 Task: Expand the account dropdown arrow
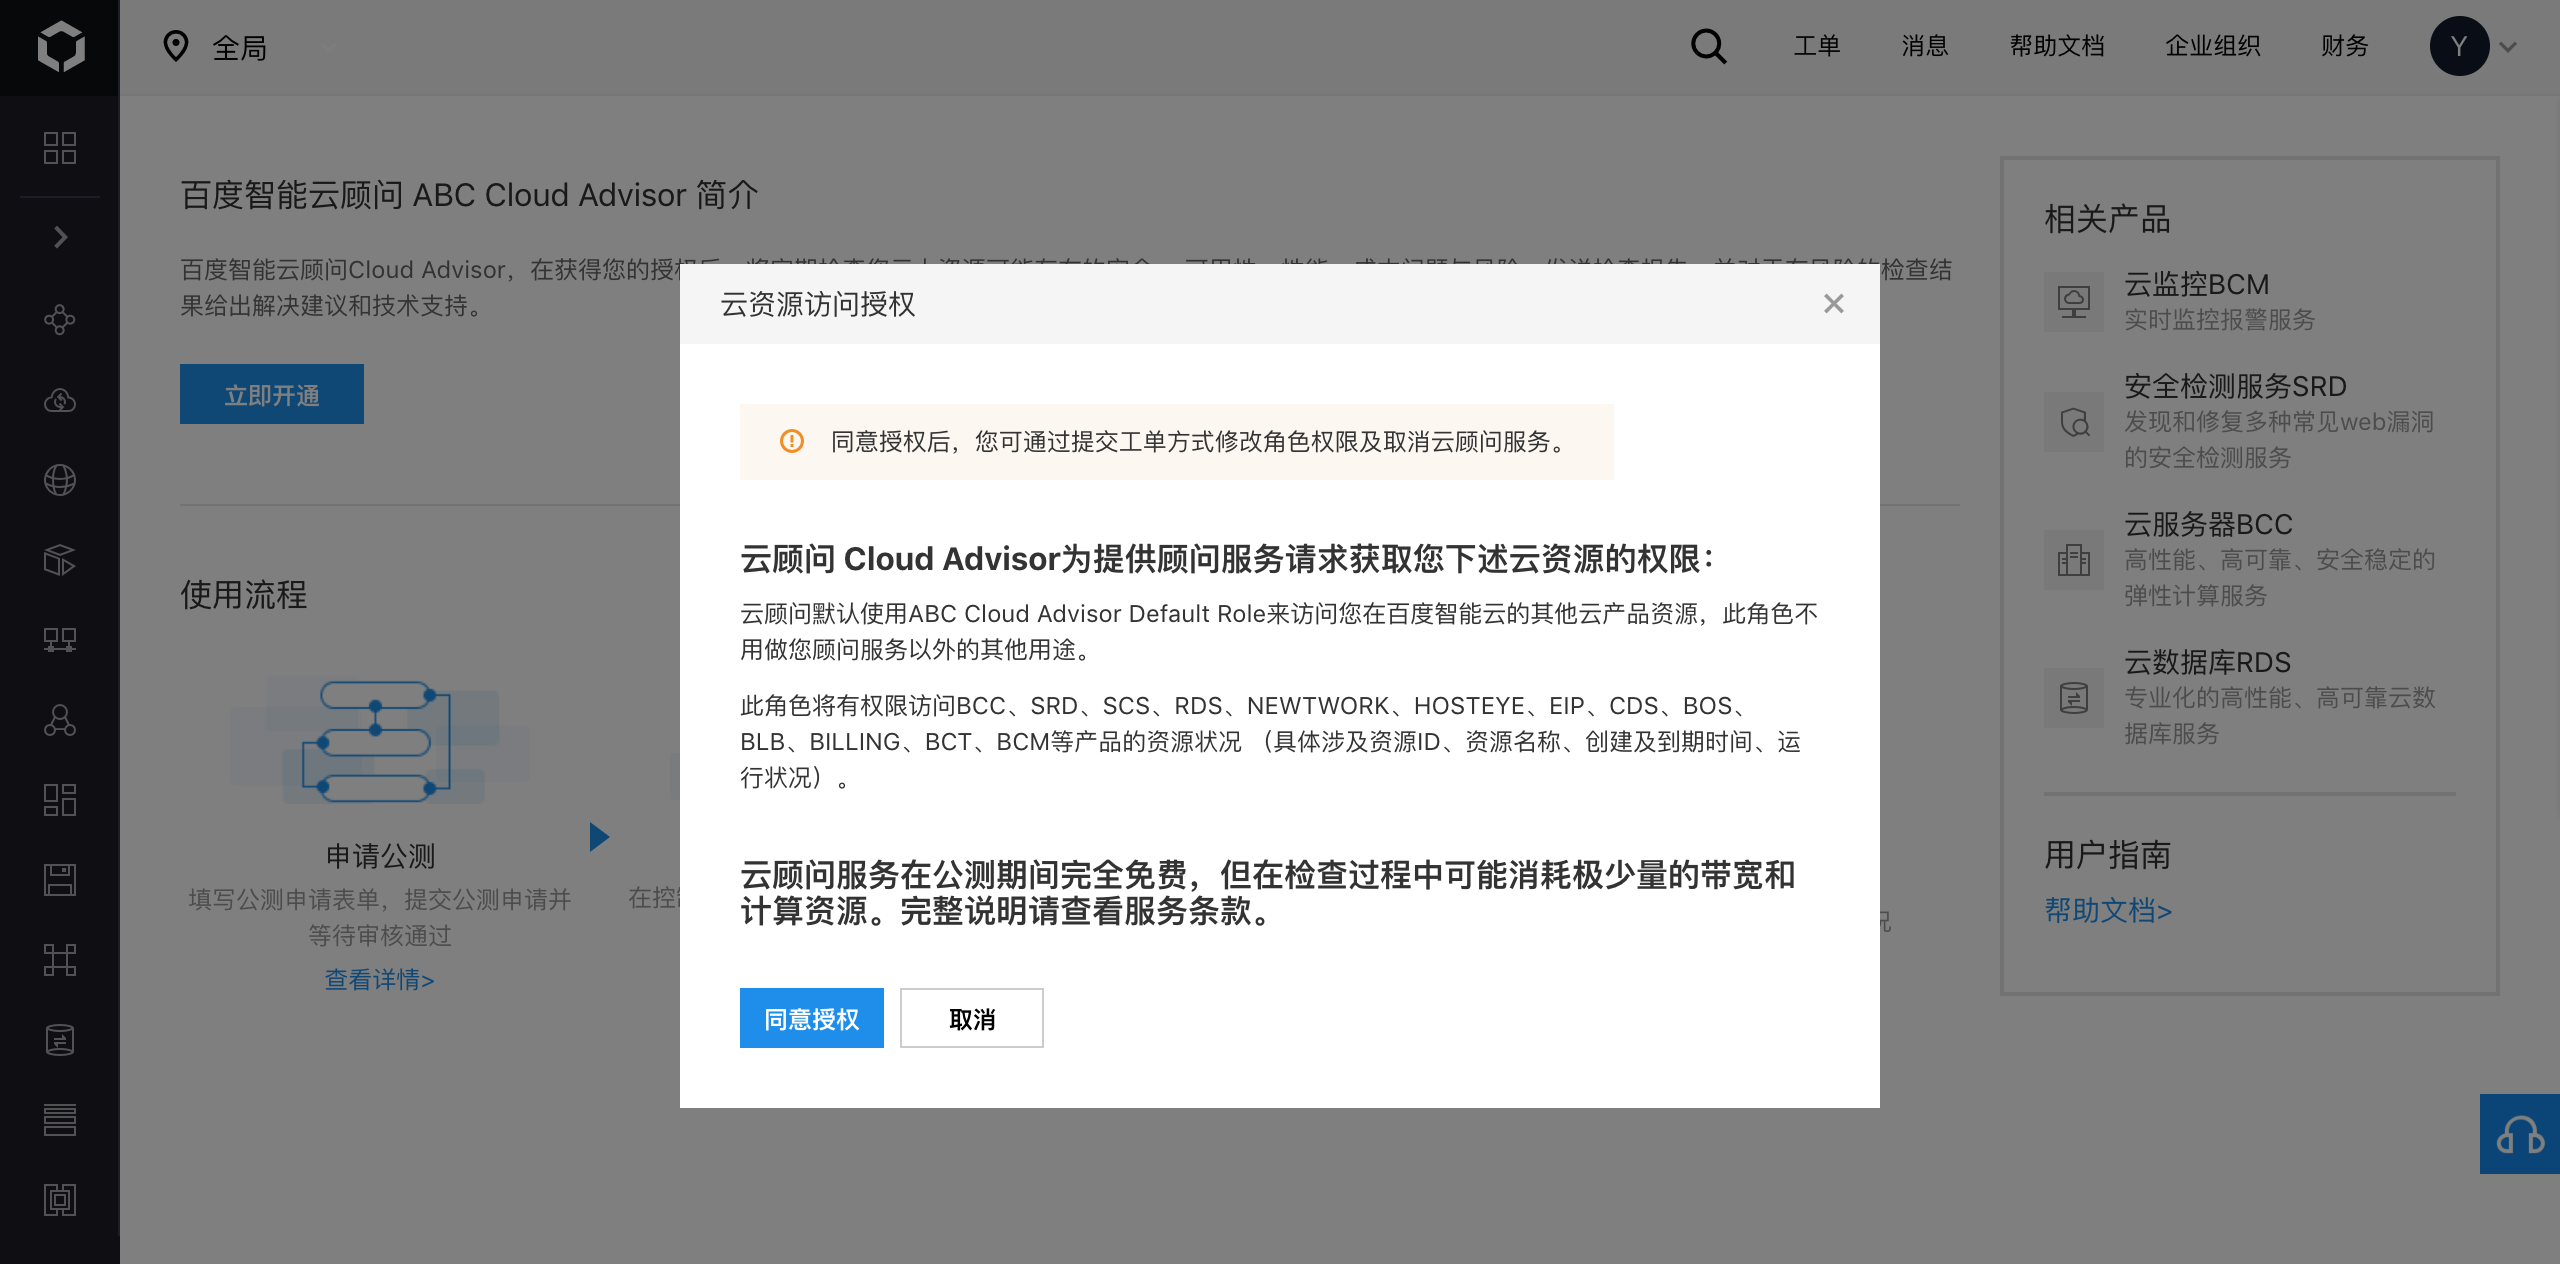click(x=2508, y=47)
